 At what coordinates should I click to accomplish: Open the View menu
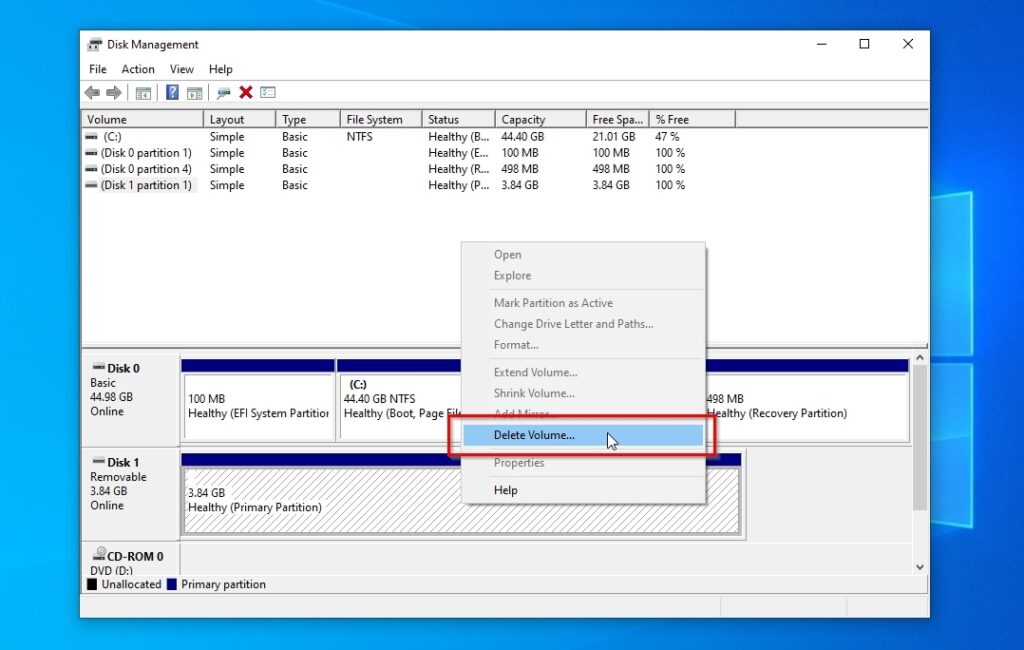(181, 69)
